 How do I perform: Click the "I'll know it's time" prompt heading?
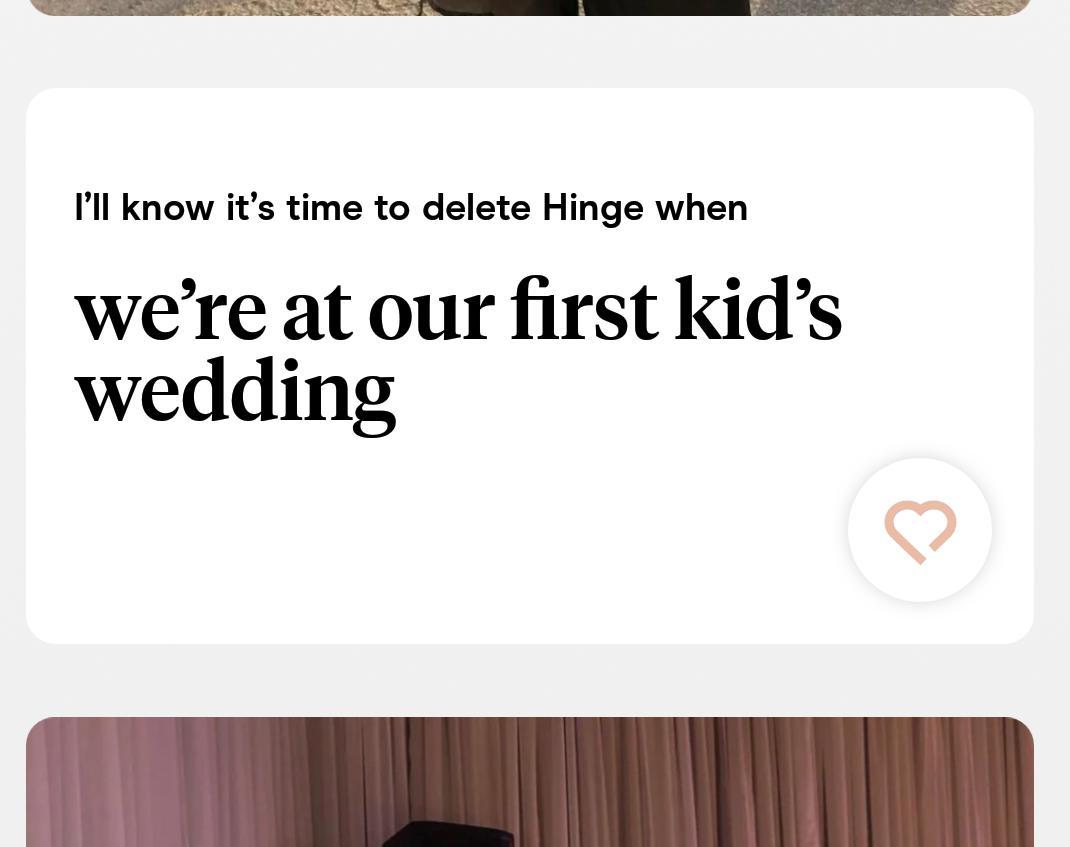pos(410,208)
